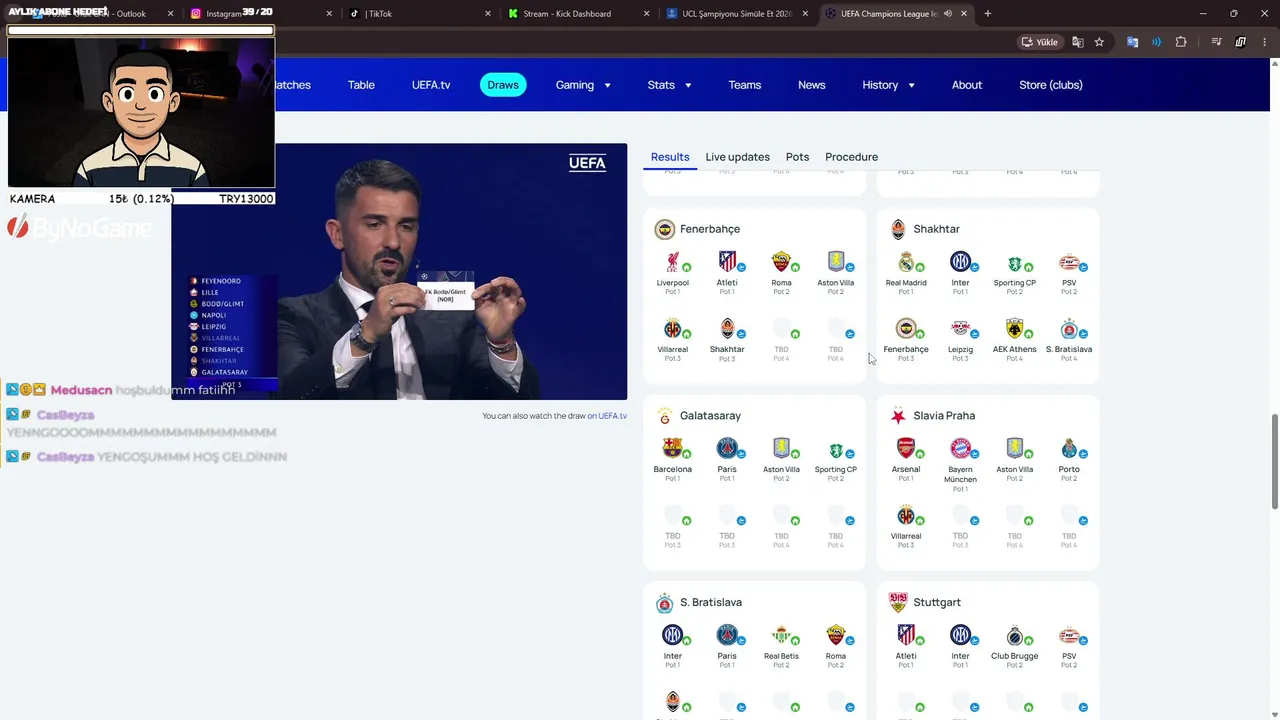Open the media controls toolbar icon

[x=1216, y=42]
